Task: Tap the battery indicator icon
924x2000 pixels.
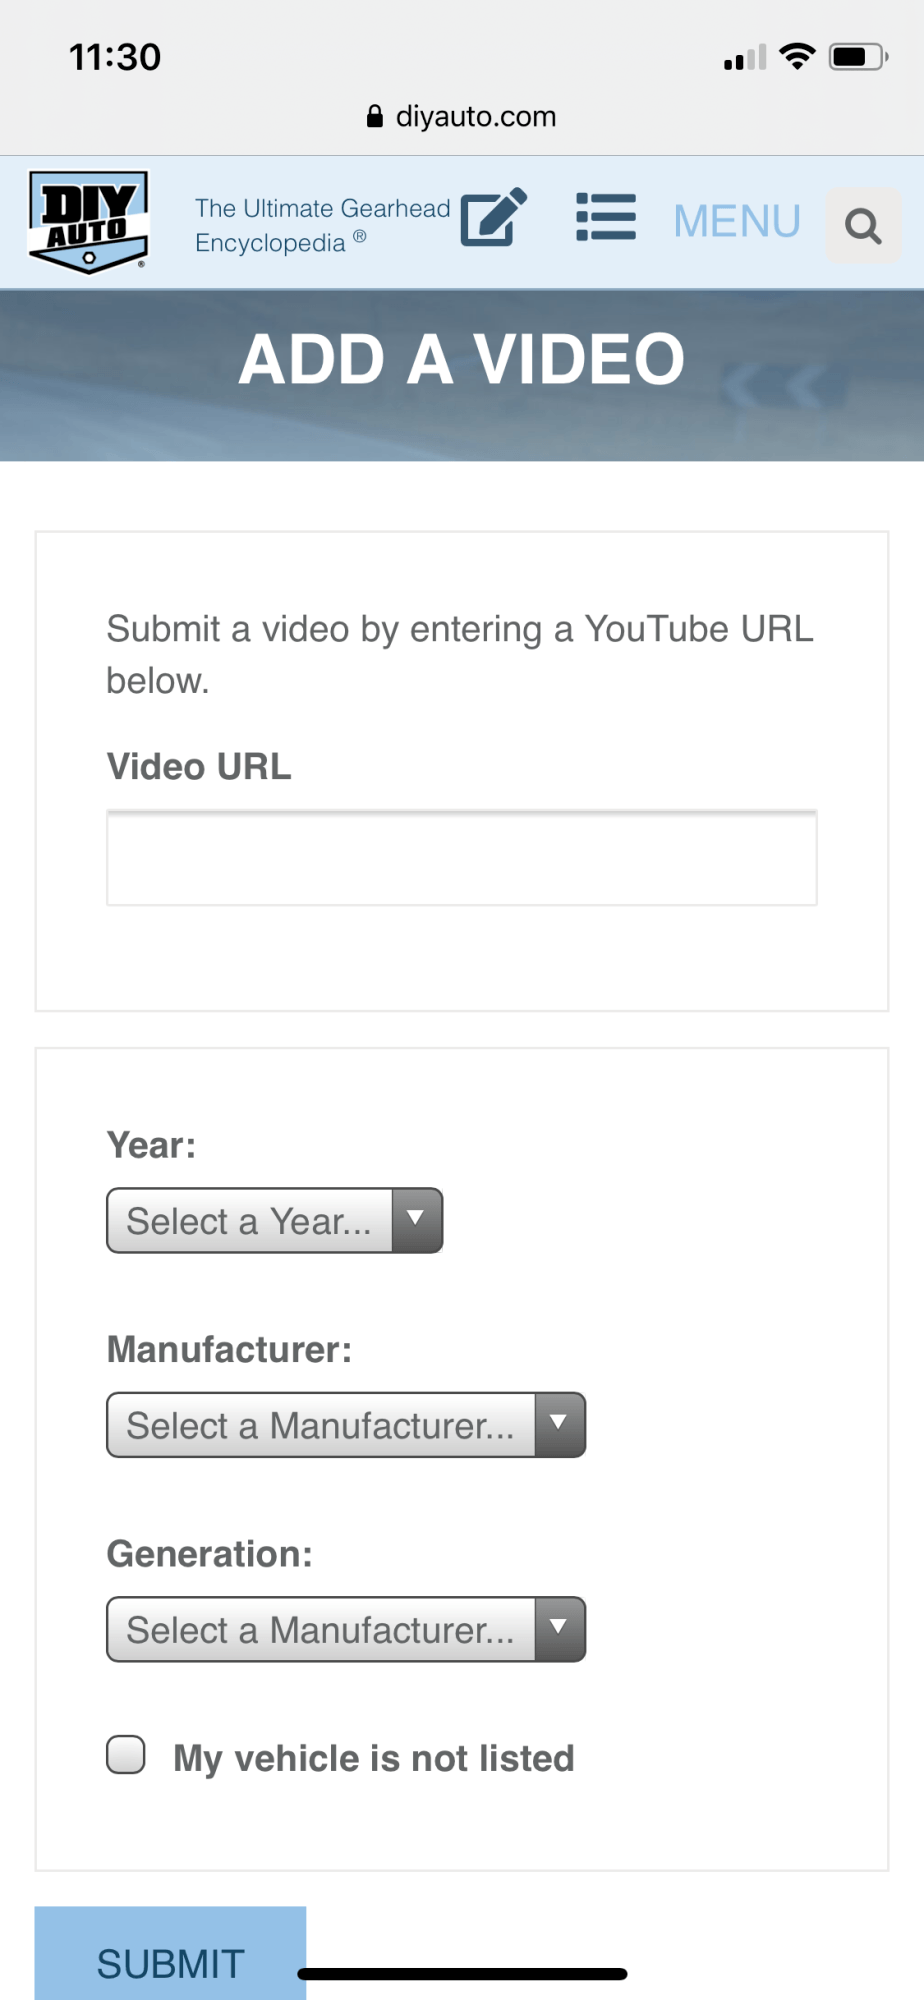Action: pos(858,57)
